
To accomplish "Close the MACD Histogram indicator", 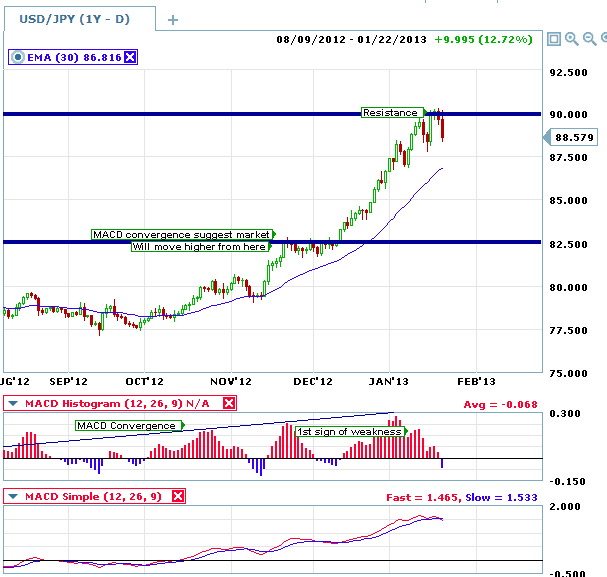I will coord(229,403).
